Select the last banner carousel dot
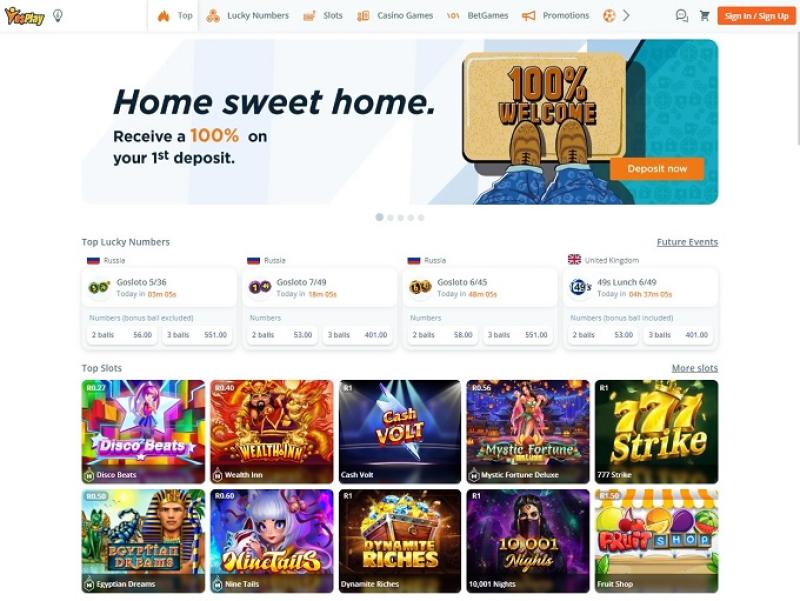The image size is (800, 601). [x=421, y=217]
